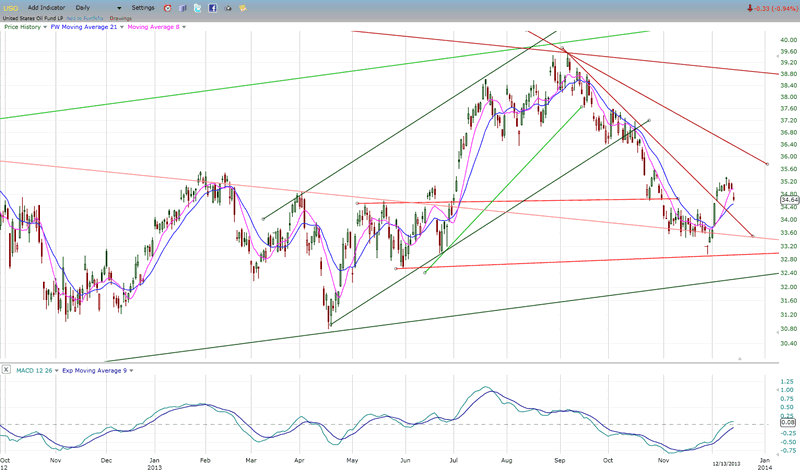
Task: Open the Add Indicator menu
Action: [x=46, y=8]
